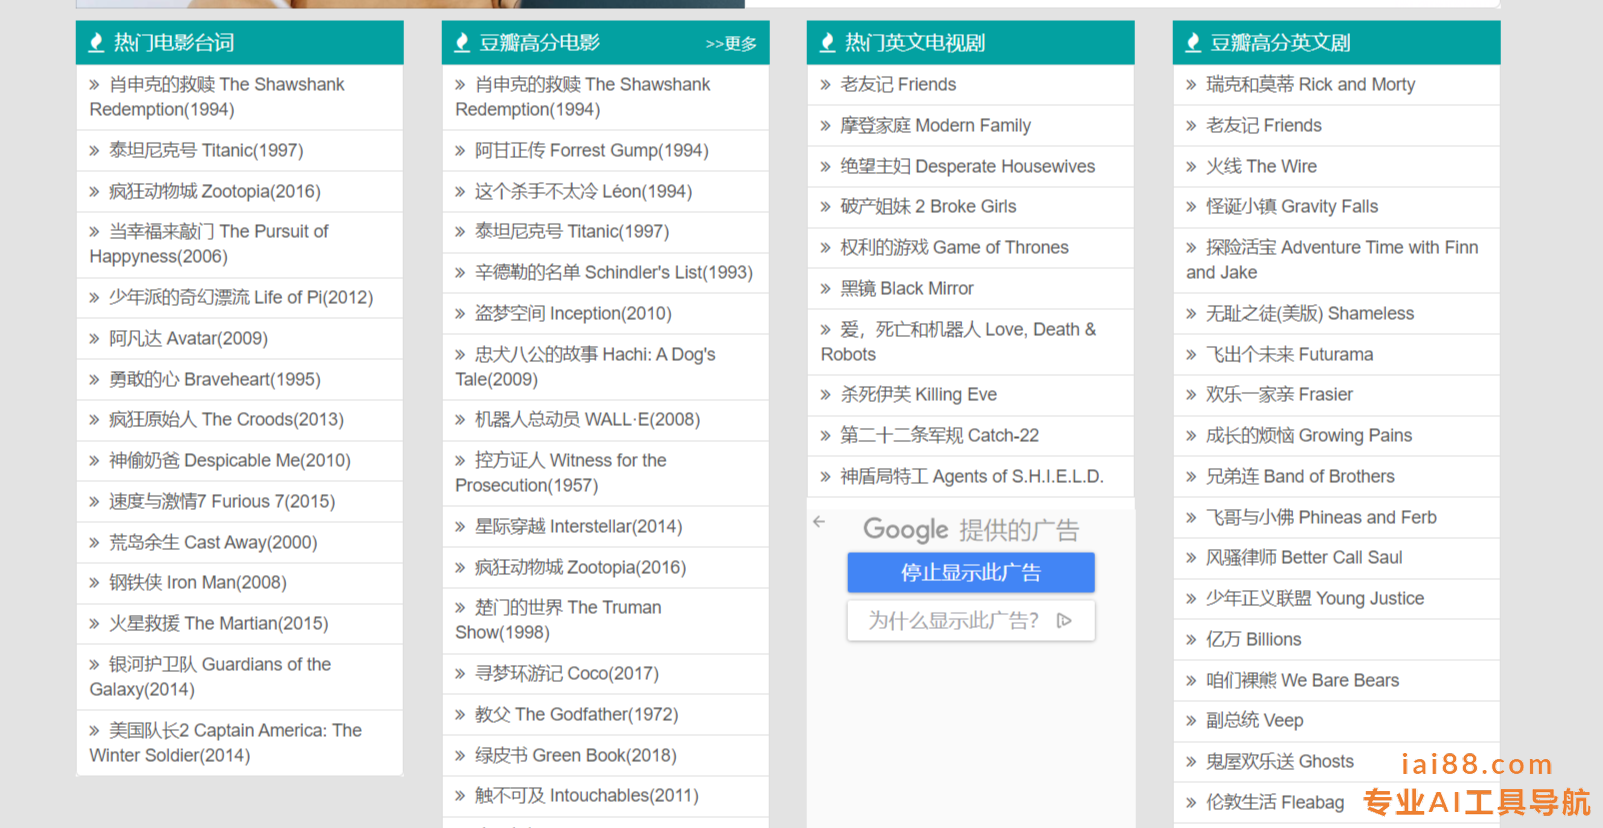This screenshot has height=828, width=1603.
Task: Open 飞哥与小佛 Phineas and Ferb
Action: pos(1321,517)
